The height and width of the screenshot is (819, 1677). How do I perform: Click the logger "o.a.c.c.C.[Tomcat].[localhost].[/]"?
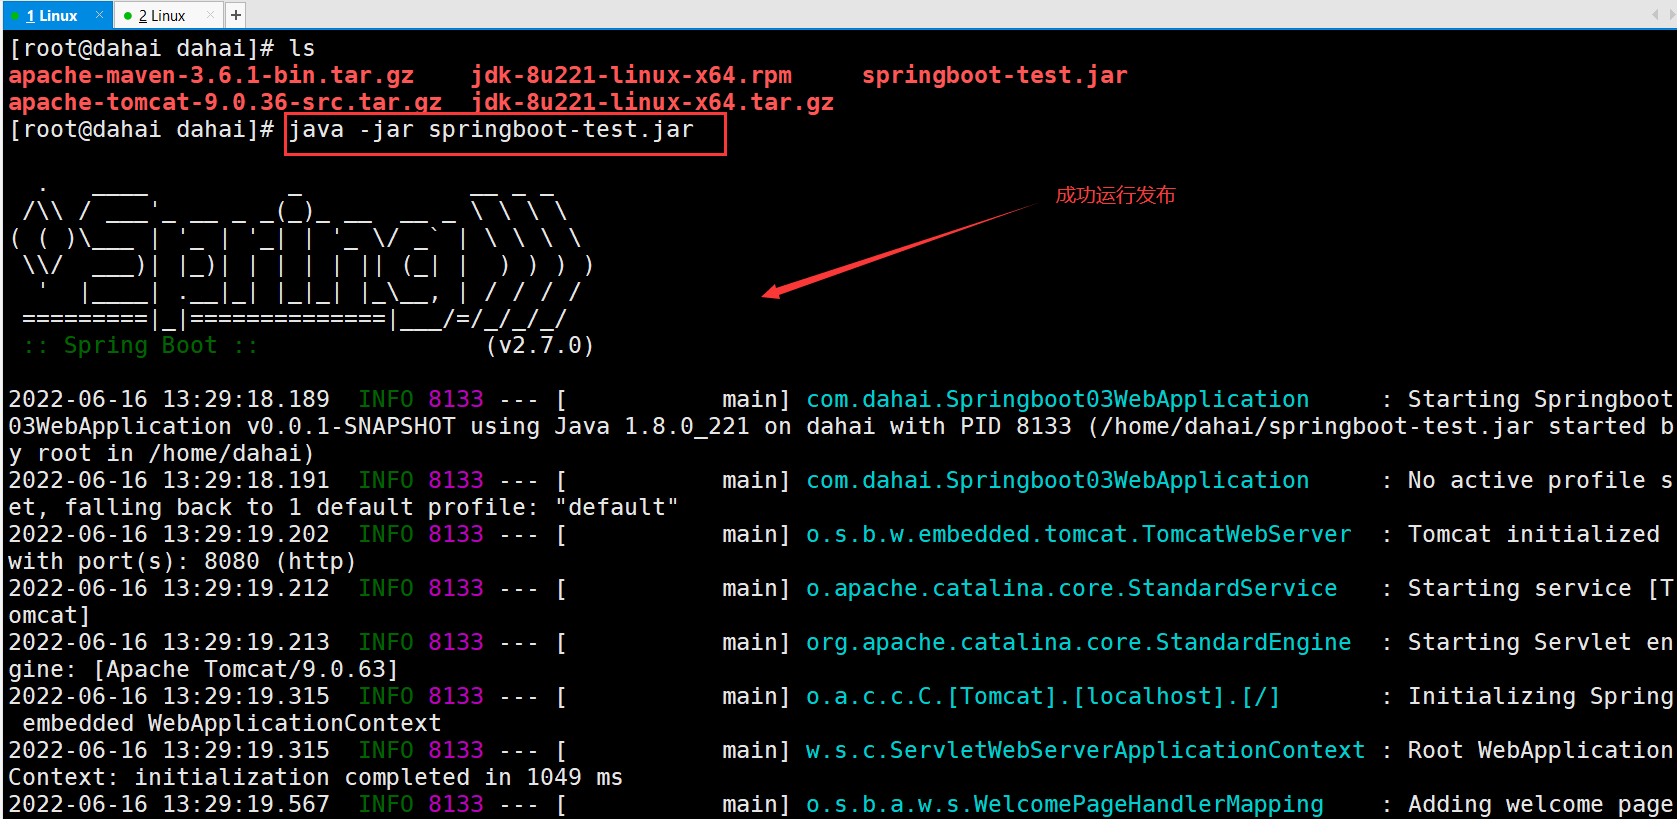[1043, 697]
